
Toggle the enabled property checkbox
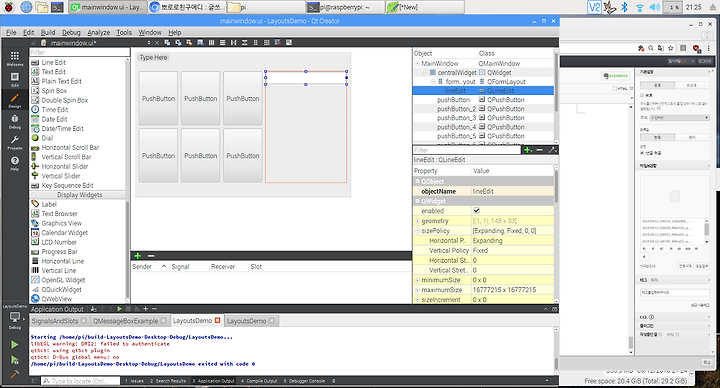click(477, 211)
